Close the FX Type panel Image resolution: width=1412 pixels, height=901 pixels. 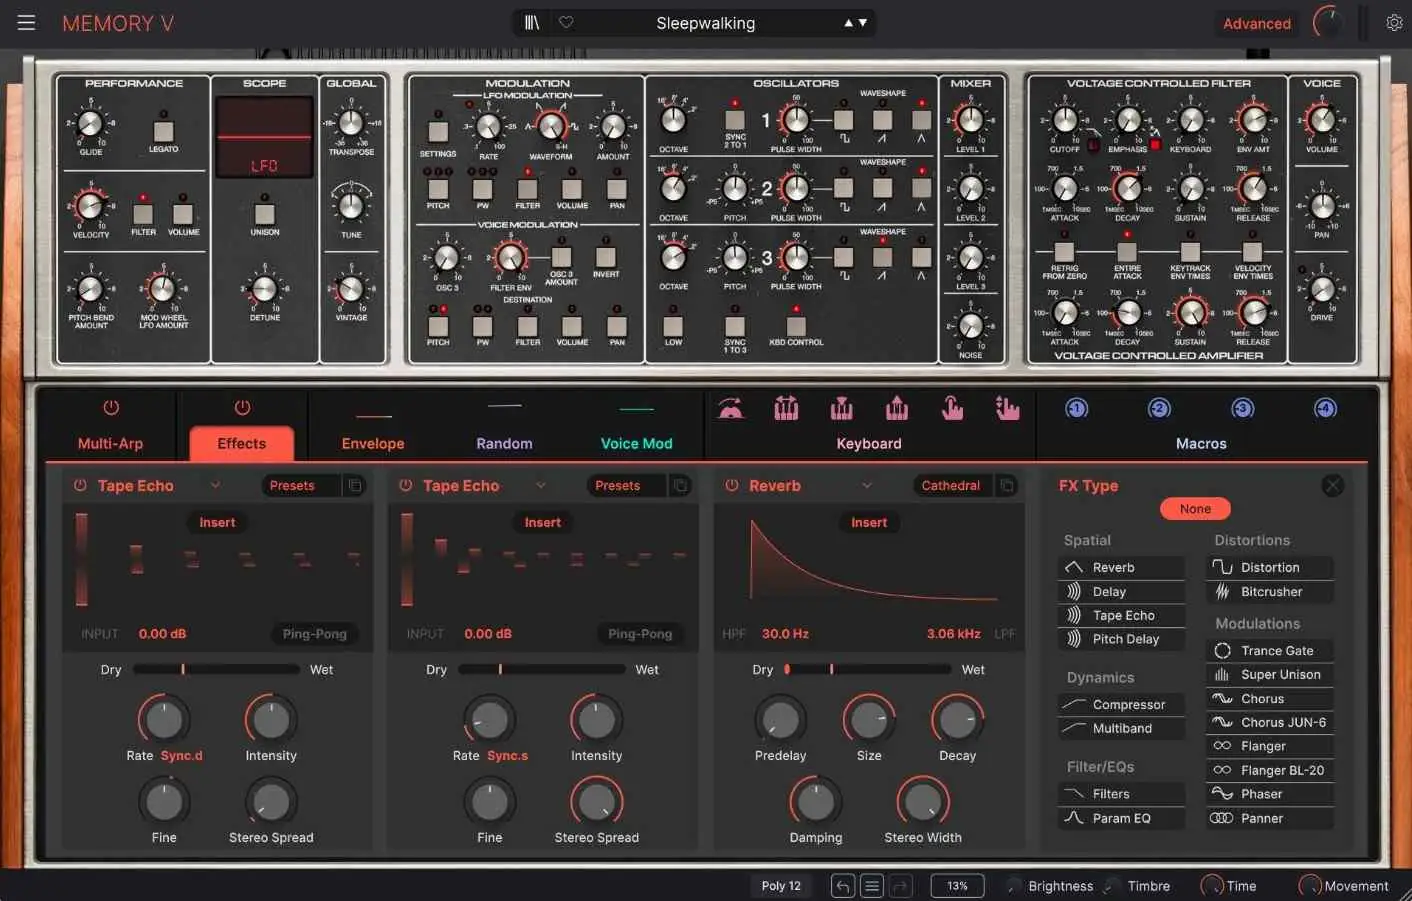(1332, 486)
